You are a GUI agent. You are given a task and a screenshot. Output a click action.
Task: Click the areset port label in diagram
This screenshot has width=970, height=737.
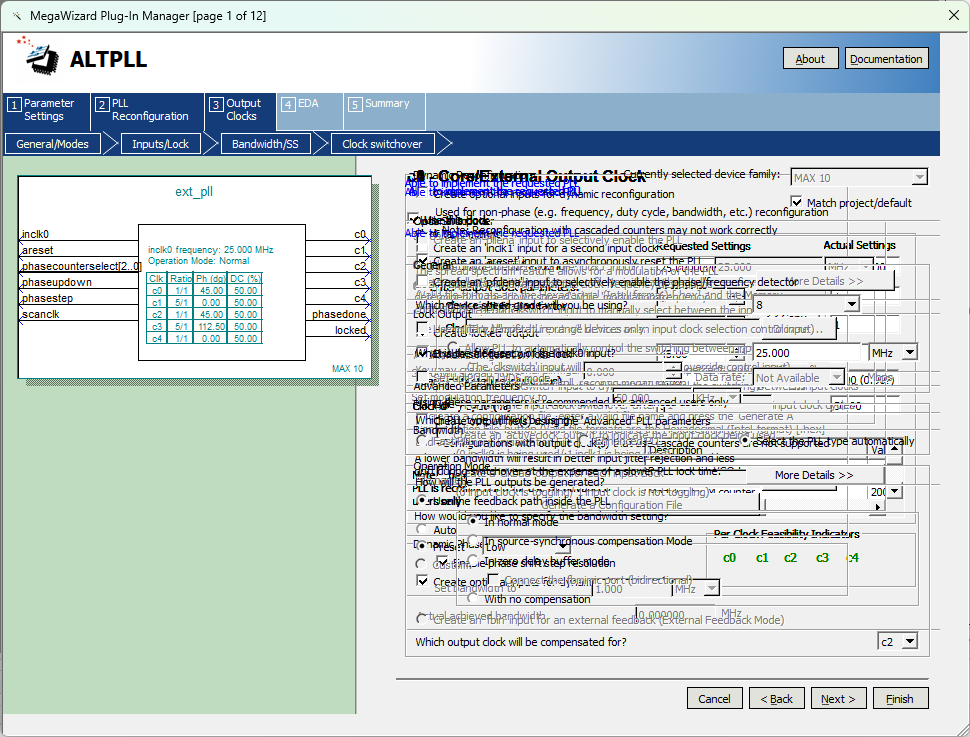[38, 250]
